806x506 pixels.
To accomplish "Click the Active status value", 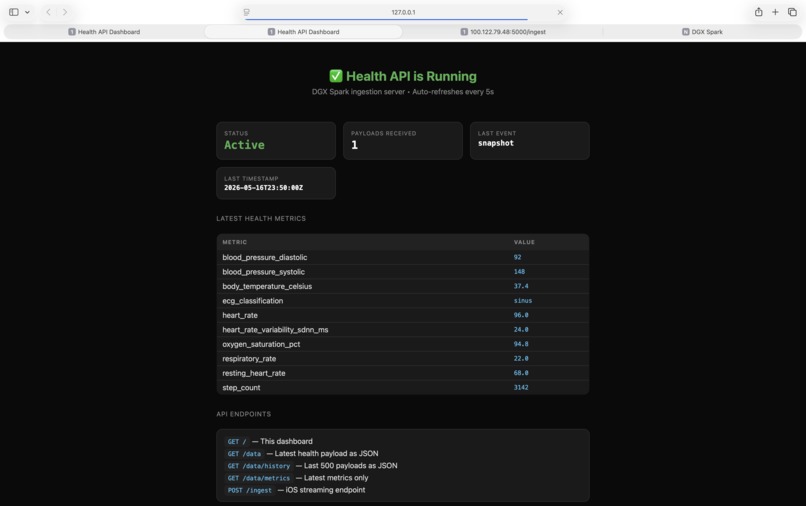I will click(244, 145).
